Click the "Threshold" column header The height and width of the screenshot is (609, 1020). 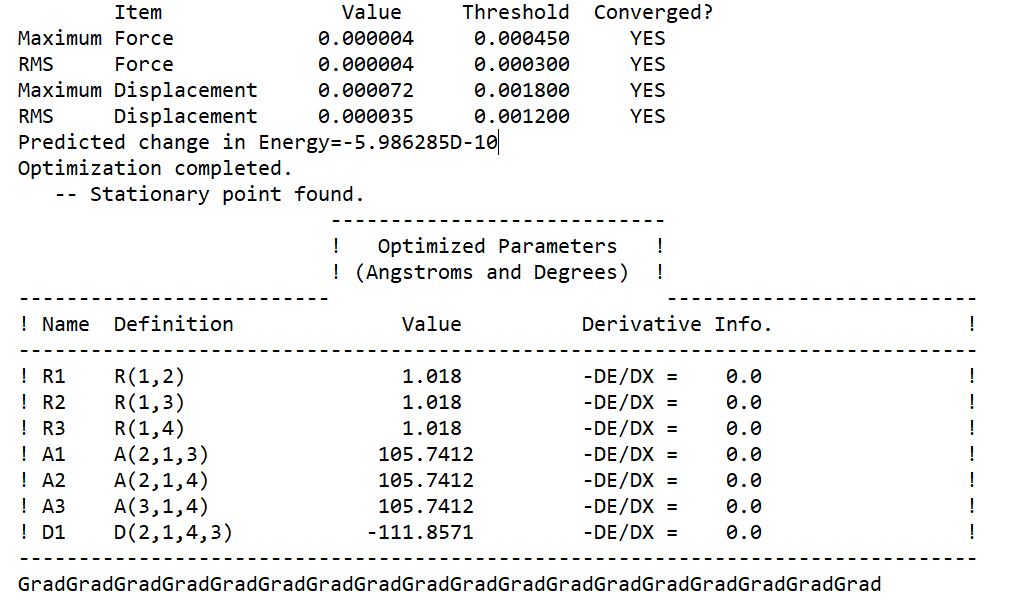point(515,13)
